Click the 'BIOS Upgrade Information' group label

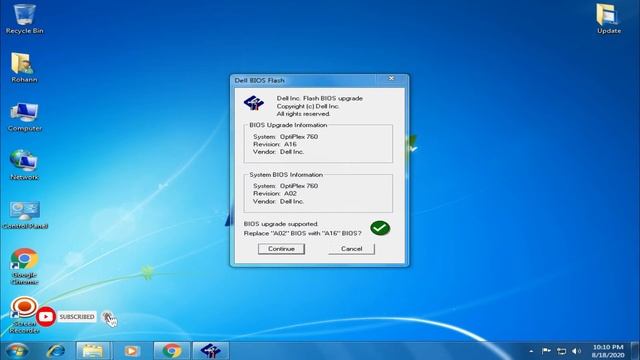point(288,125)
